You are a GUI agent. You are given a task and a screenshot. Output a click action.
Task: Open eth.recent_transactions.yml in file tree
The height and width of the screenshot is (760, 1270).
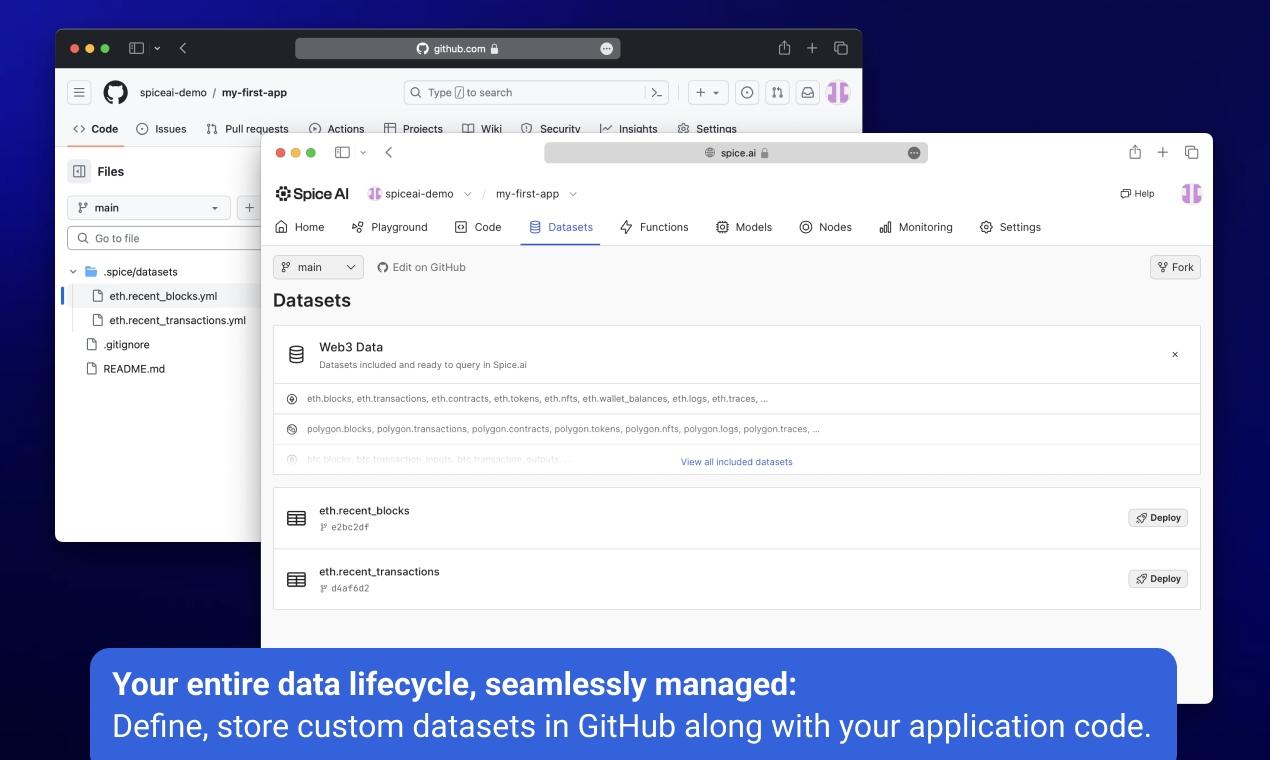coord(177,321)
